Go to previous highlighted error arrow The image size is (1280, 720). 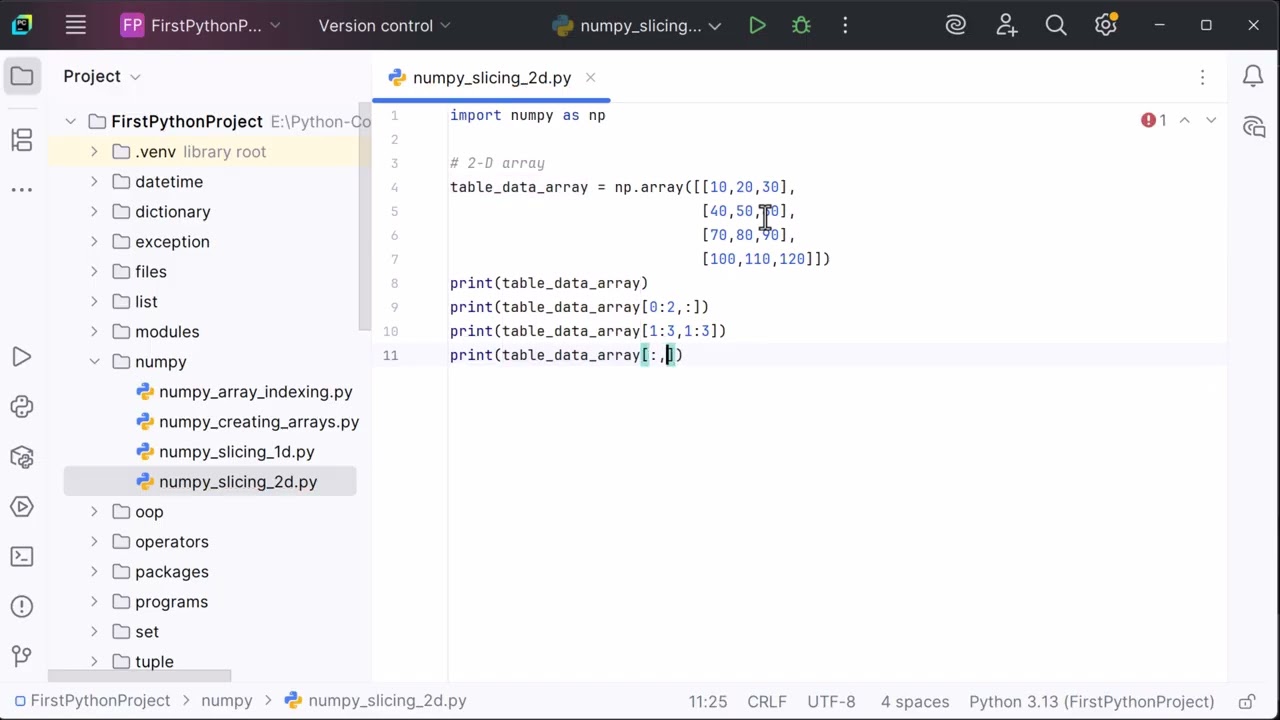point(1184,120)
